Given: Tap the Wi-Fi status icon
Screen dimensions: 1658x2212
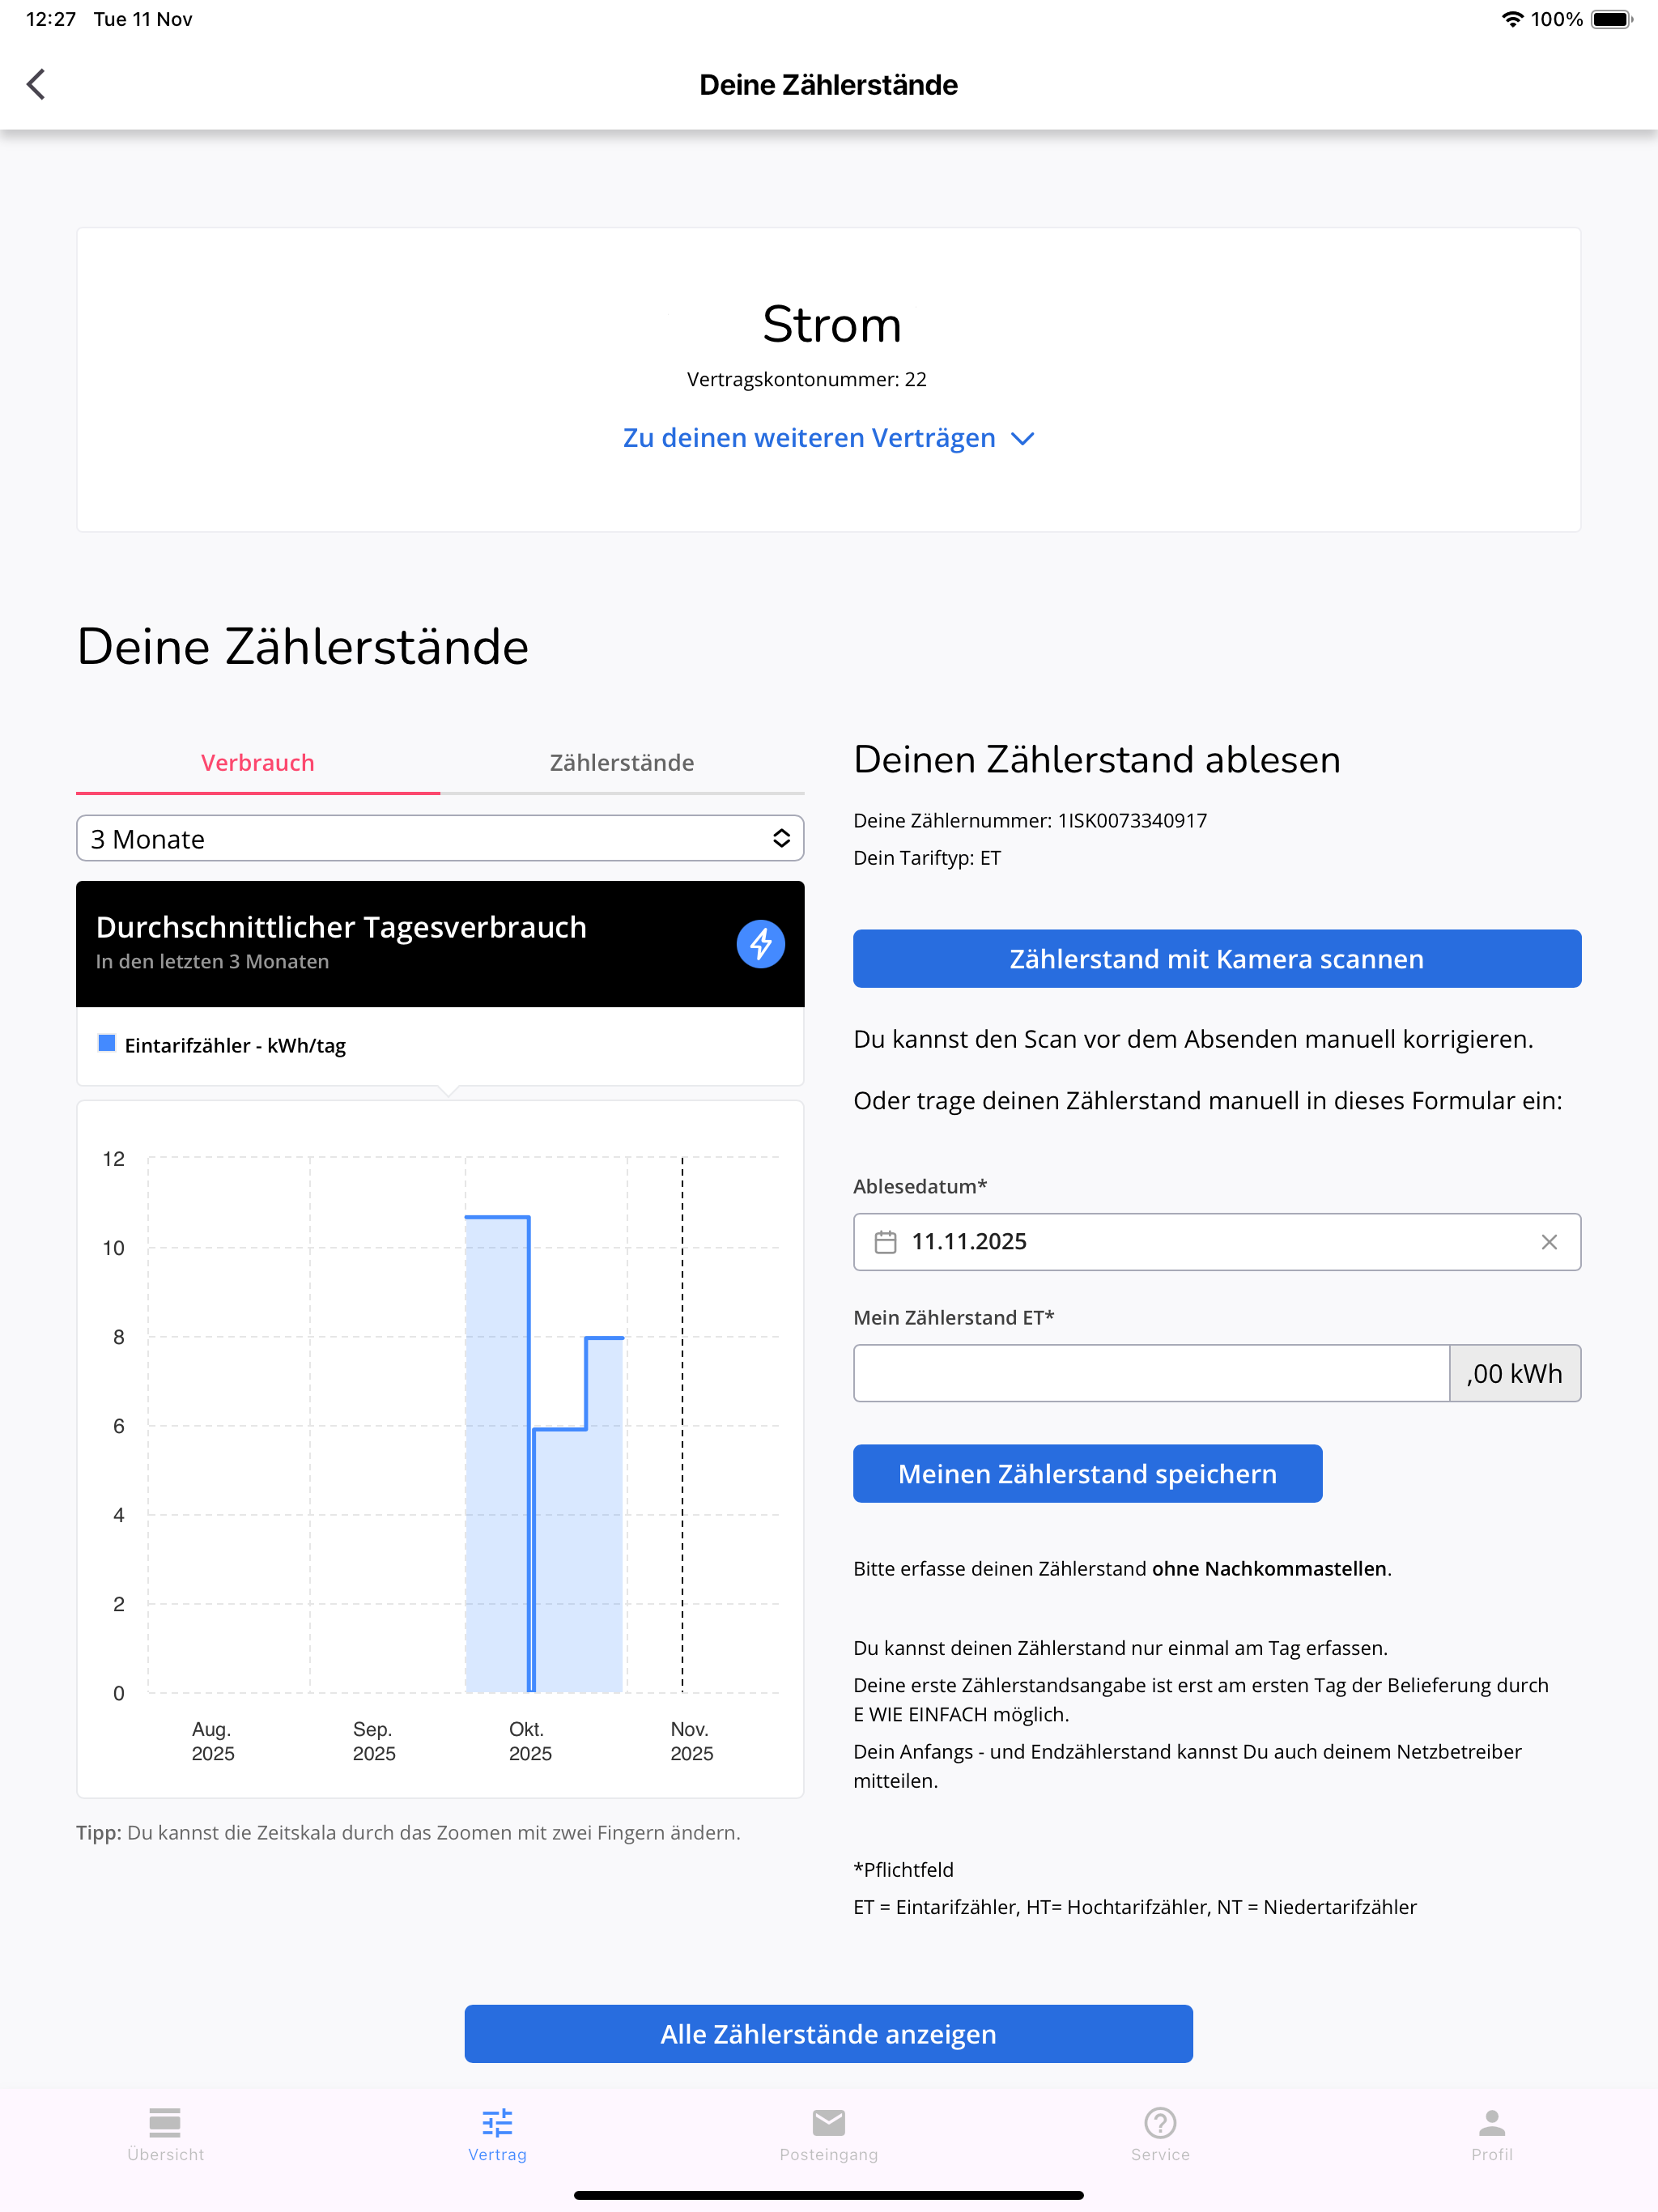Looking at the screenshot, I should coord(1512,19).
